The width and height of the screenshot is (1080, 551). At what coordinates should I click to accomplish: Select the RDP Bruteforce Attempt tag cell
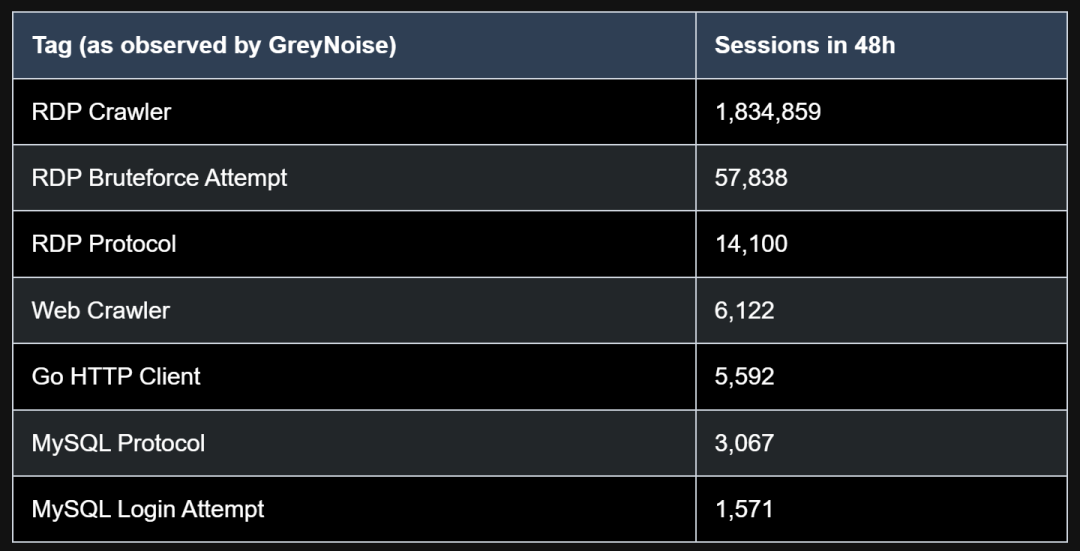[x=159, y=178]
